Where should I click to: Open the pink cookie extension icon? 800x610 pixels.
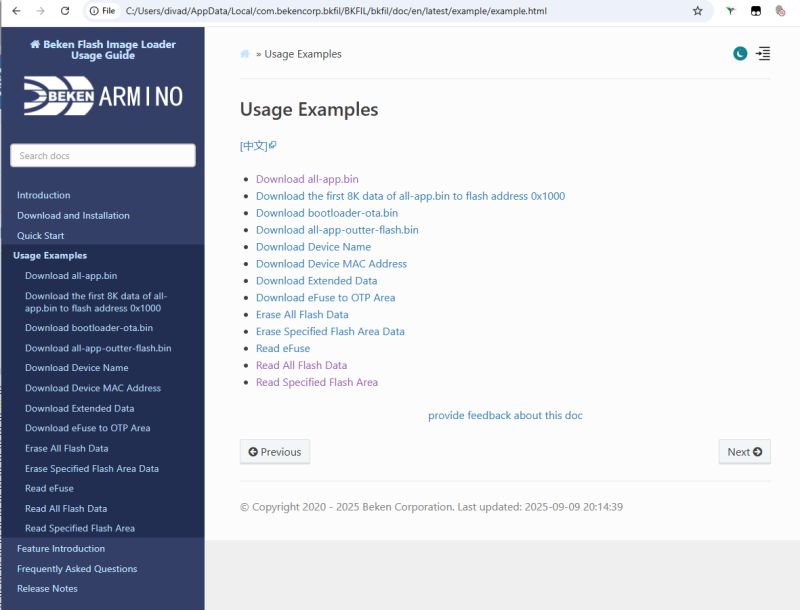pos(780,11)
